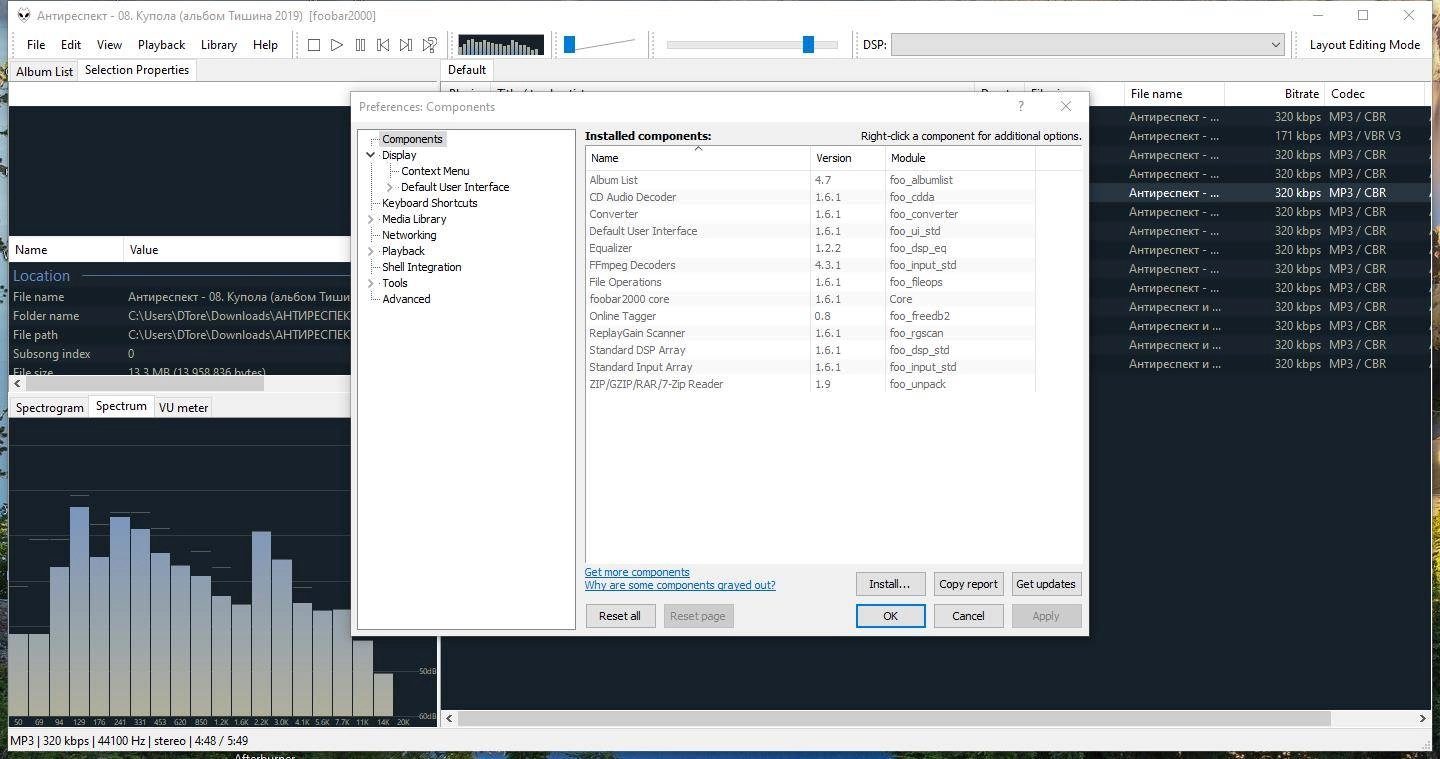Viewport: 1440px width, 759px height.
Task: Click the Codec column header in playlist
Action: (1374, 94)
